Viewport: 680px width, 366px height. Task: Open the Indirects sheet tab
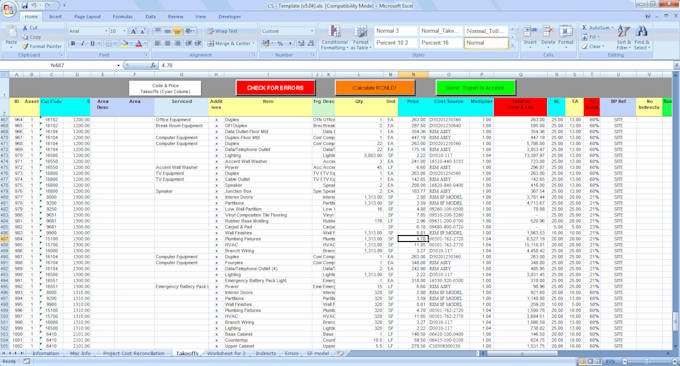coord(266,353)
